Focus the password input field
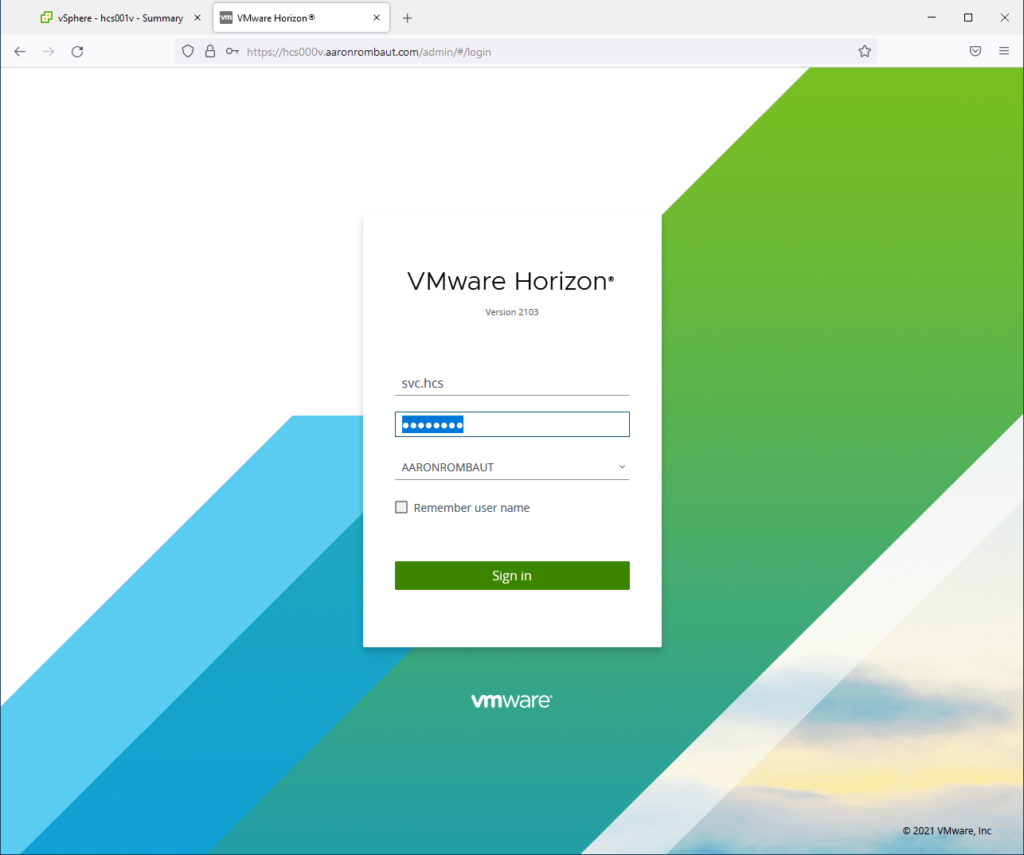 [x=512, y=425]
